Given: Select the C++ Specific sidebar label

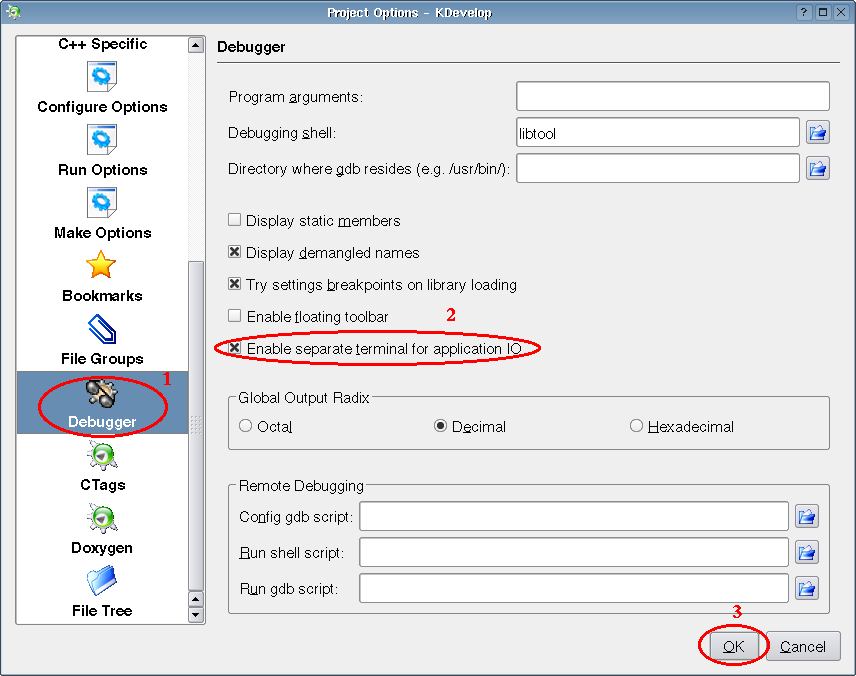Looking at the screenshot, I should pos(103,44).
